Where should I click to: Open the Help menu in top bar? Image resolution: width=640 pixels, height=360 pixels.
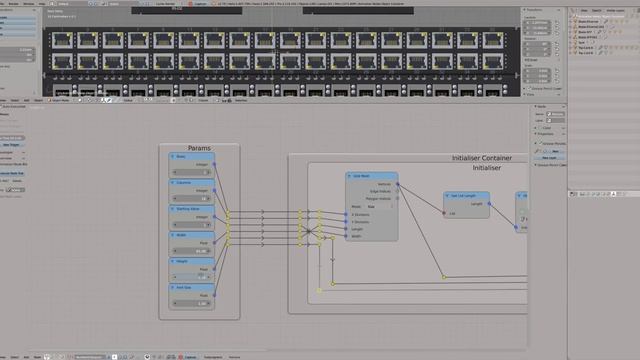[42, 3]
